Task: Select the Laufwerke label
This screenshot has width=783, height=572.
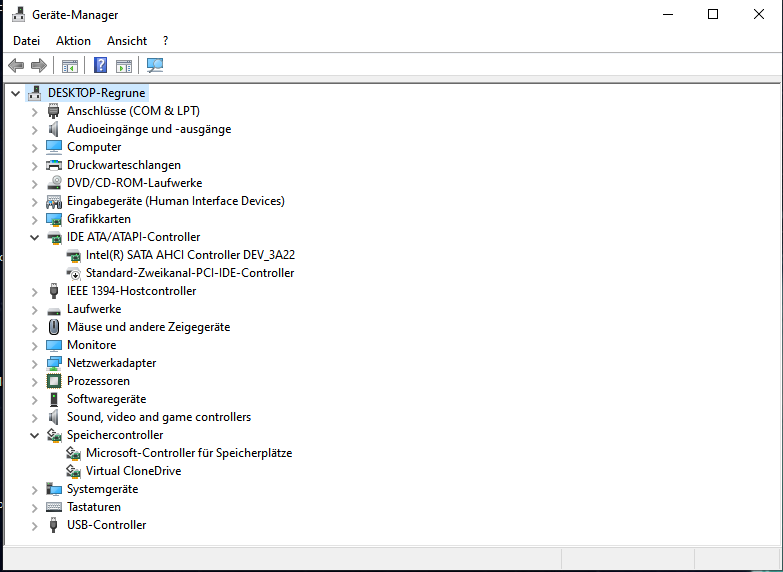Action: (94, 309)
